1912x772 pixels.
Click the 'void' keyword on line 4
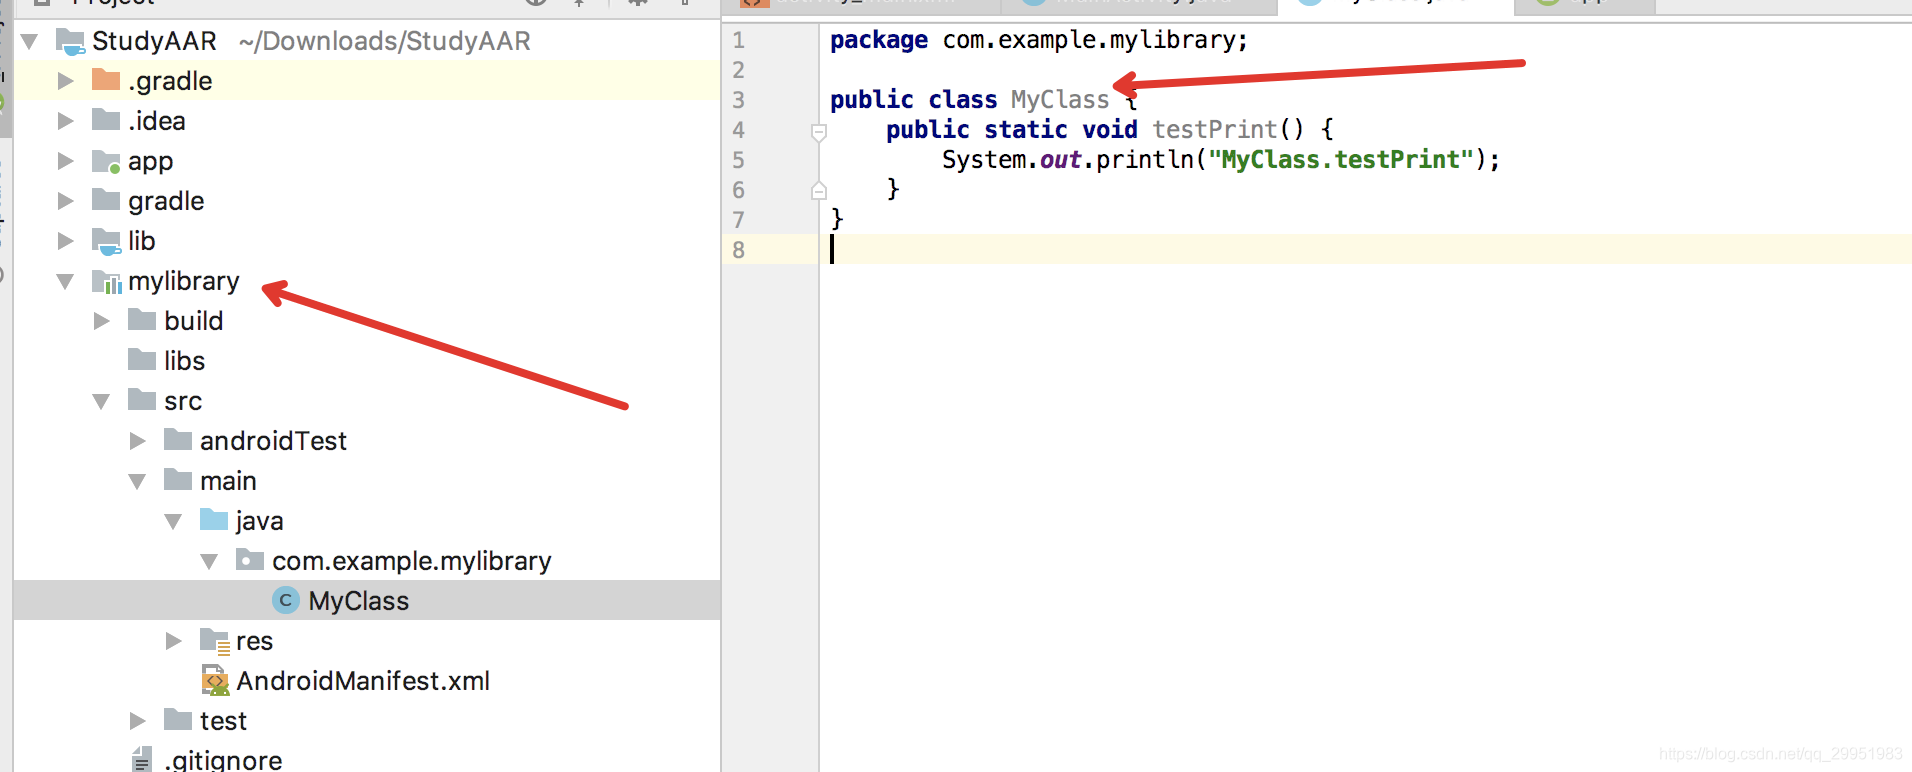click(1110, 130)
